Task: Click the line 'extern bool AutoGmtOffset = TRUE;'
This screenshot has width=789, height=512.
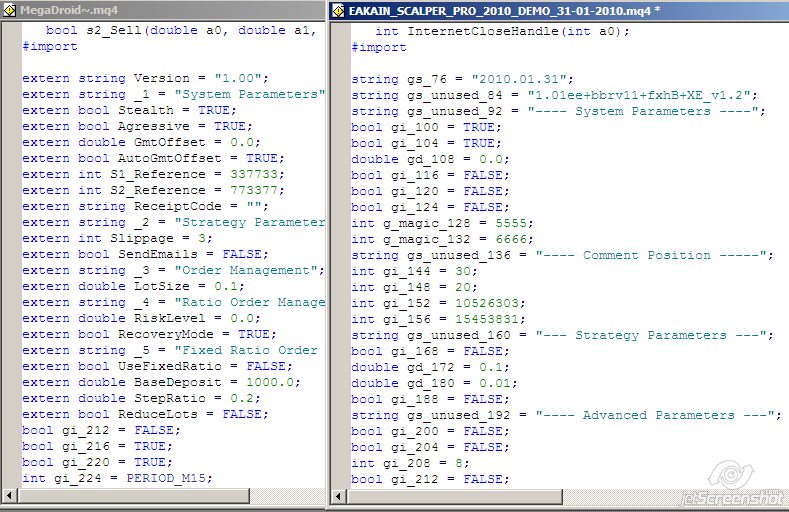Action: pos(153,158)
